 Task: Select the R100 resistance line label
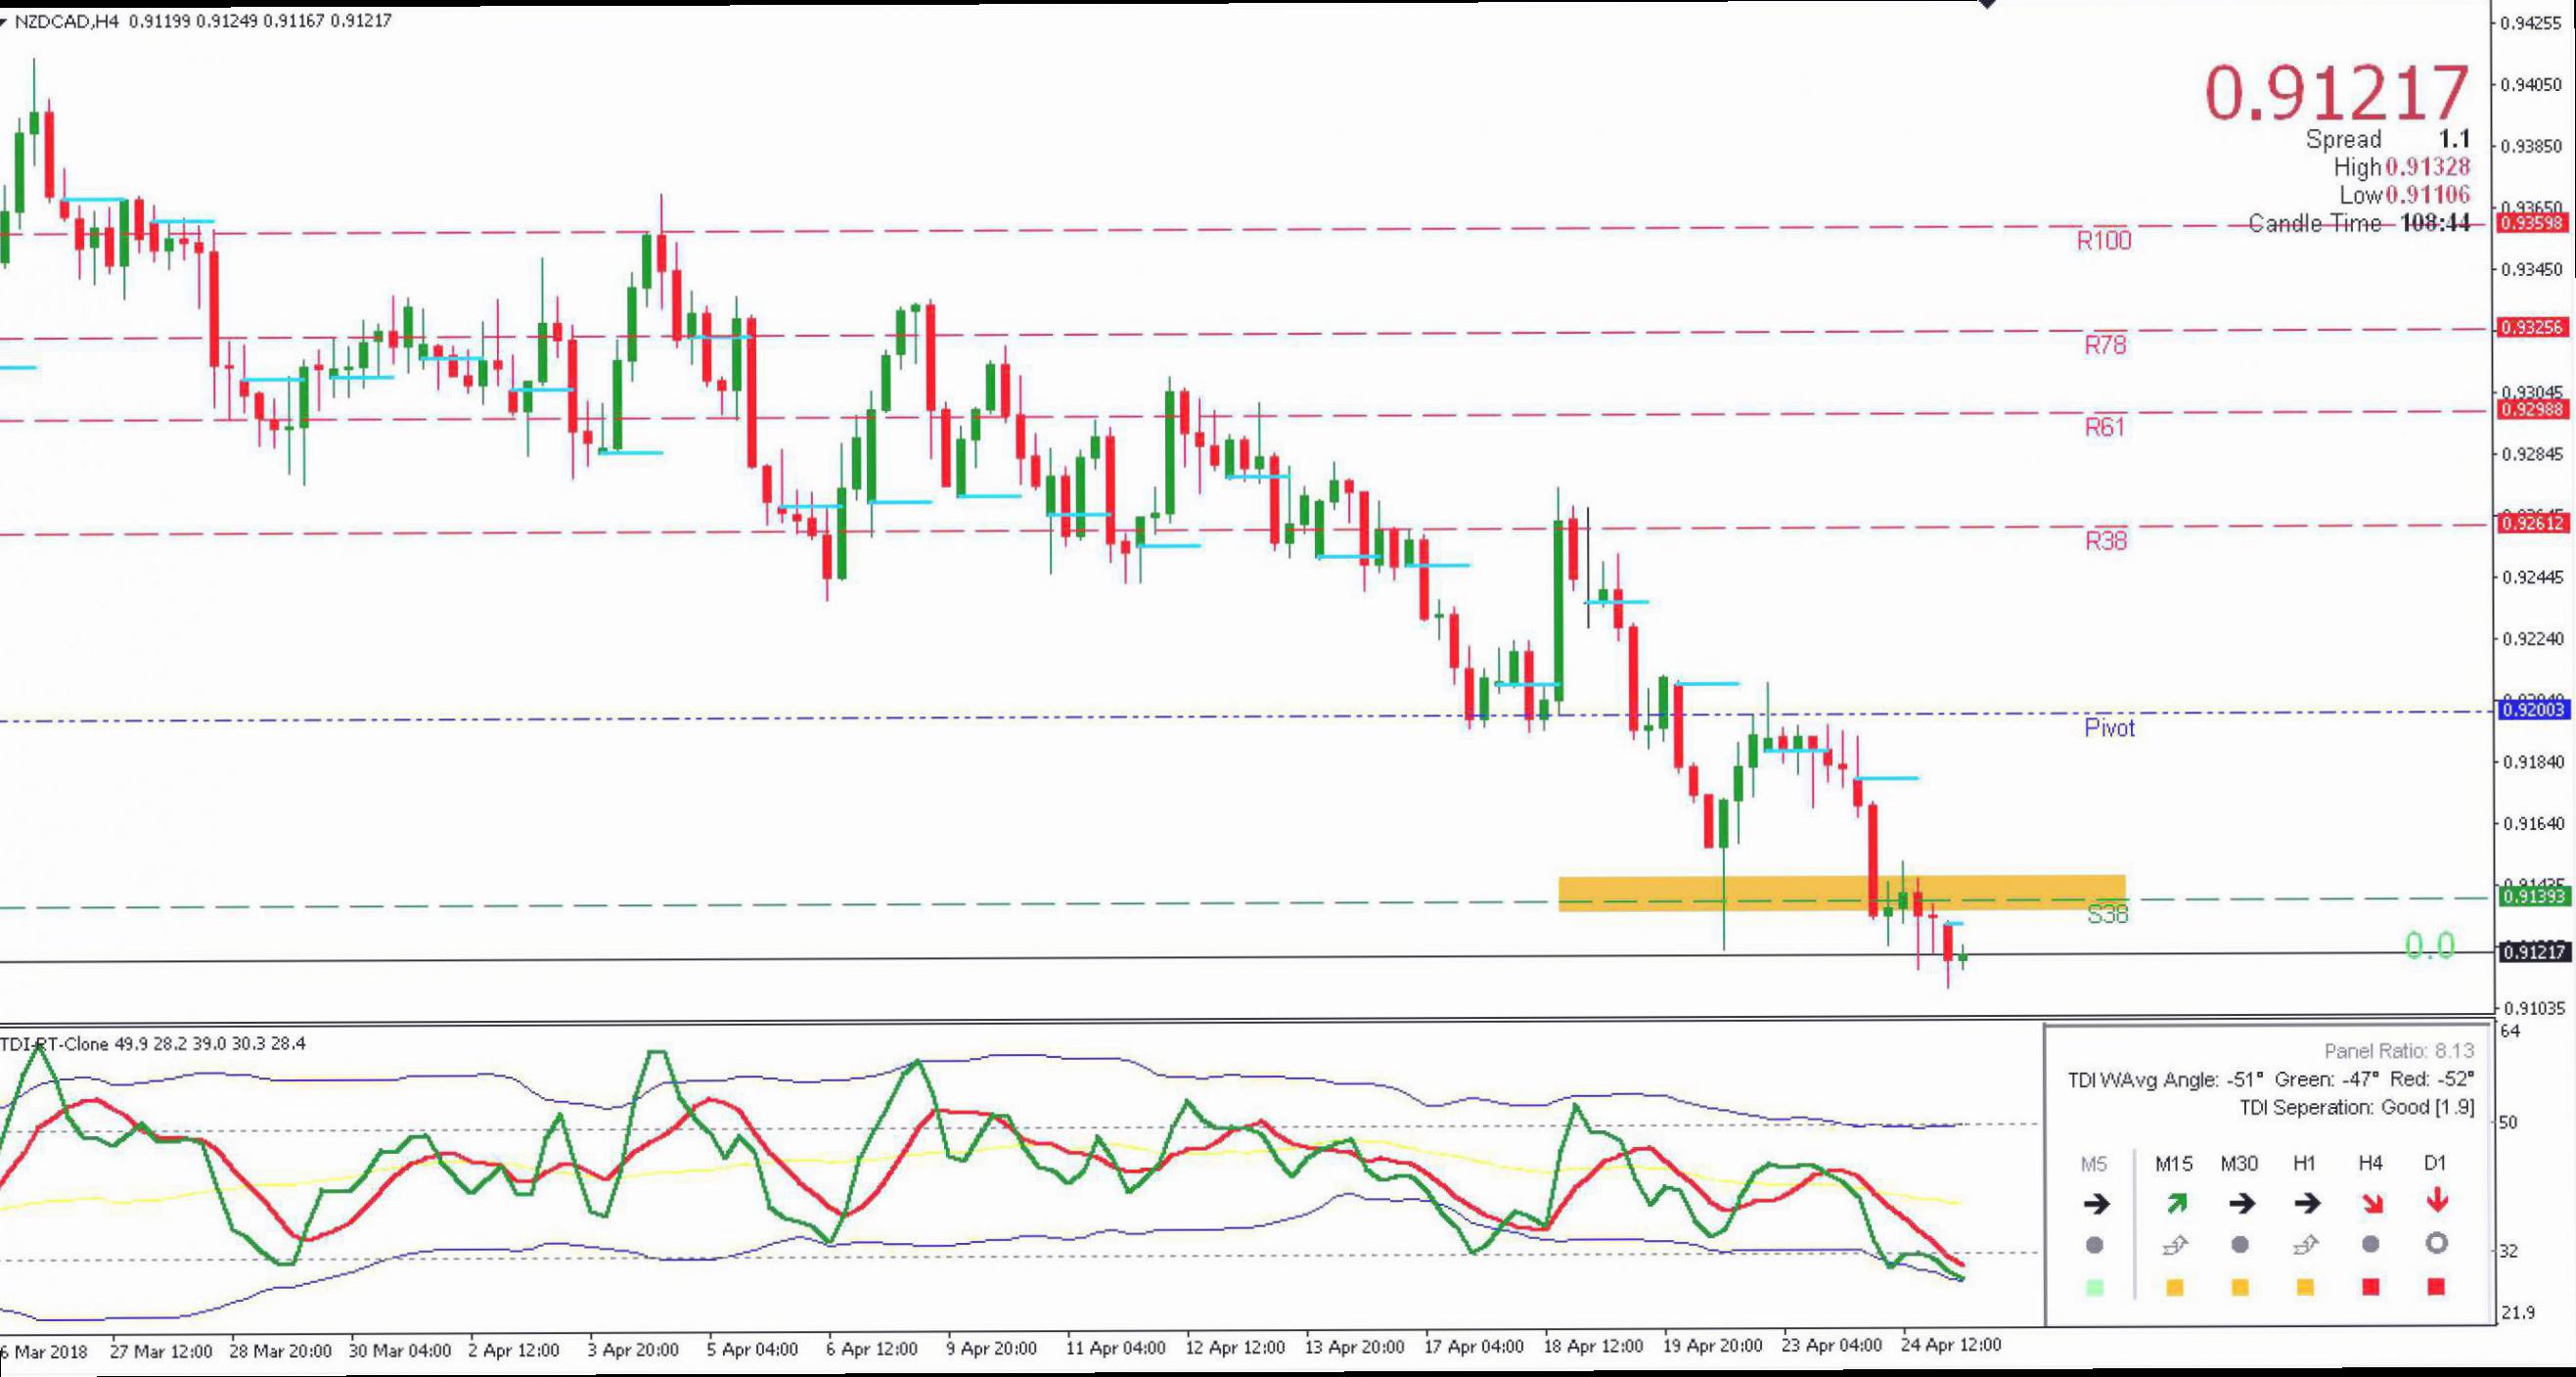tap(2104, 241)
